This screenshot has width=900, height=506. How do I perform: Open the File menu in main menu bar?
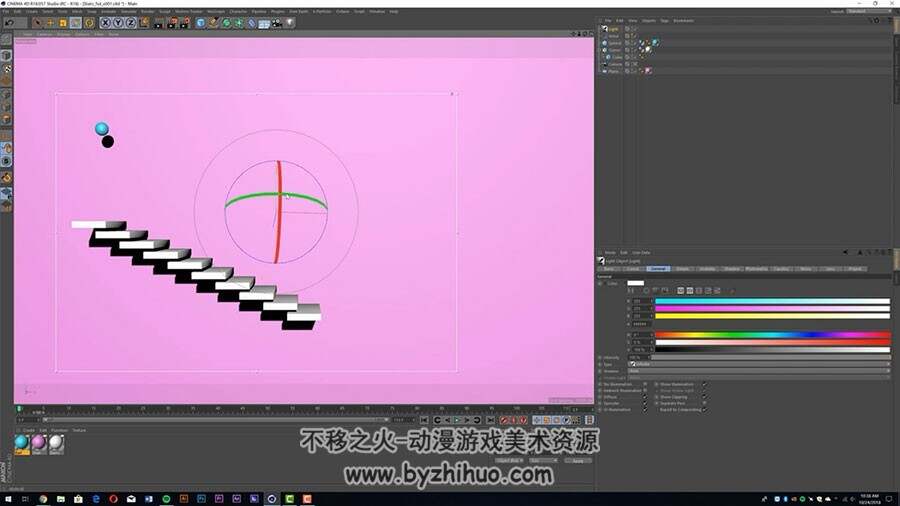[7, 11]
